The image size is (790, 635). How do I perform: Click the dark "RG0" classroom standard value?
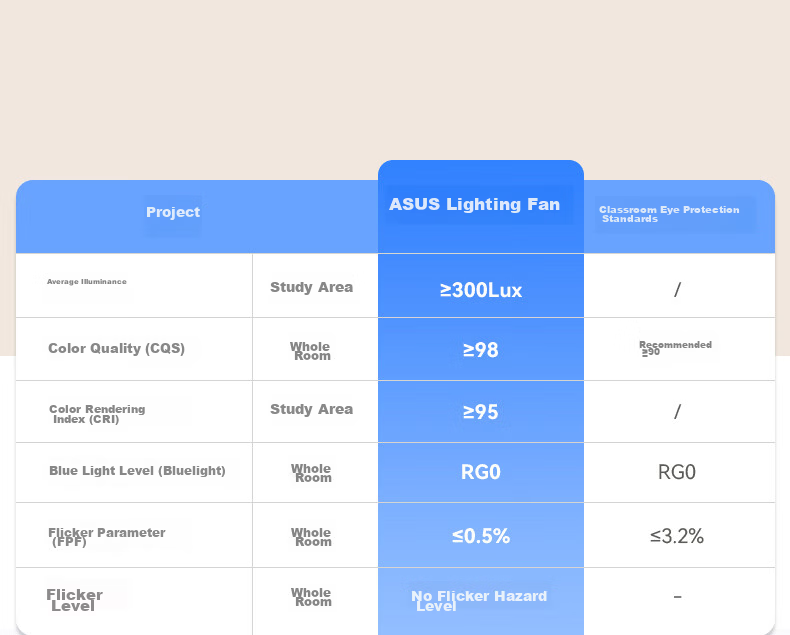(x=677, y=472)
